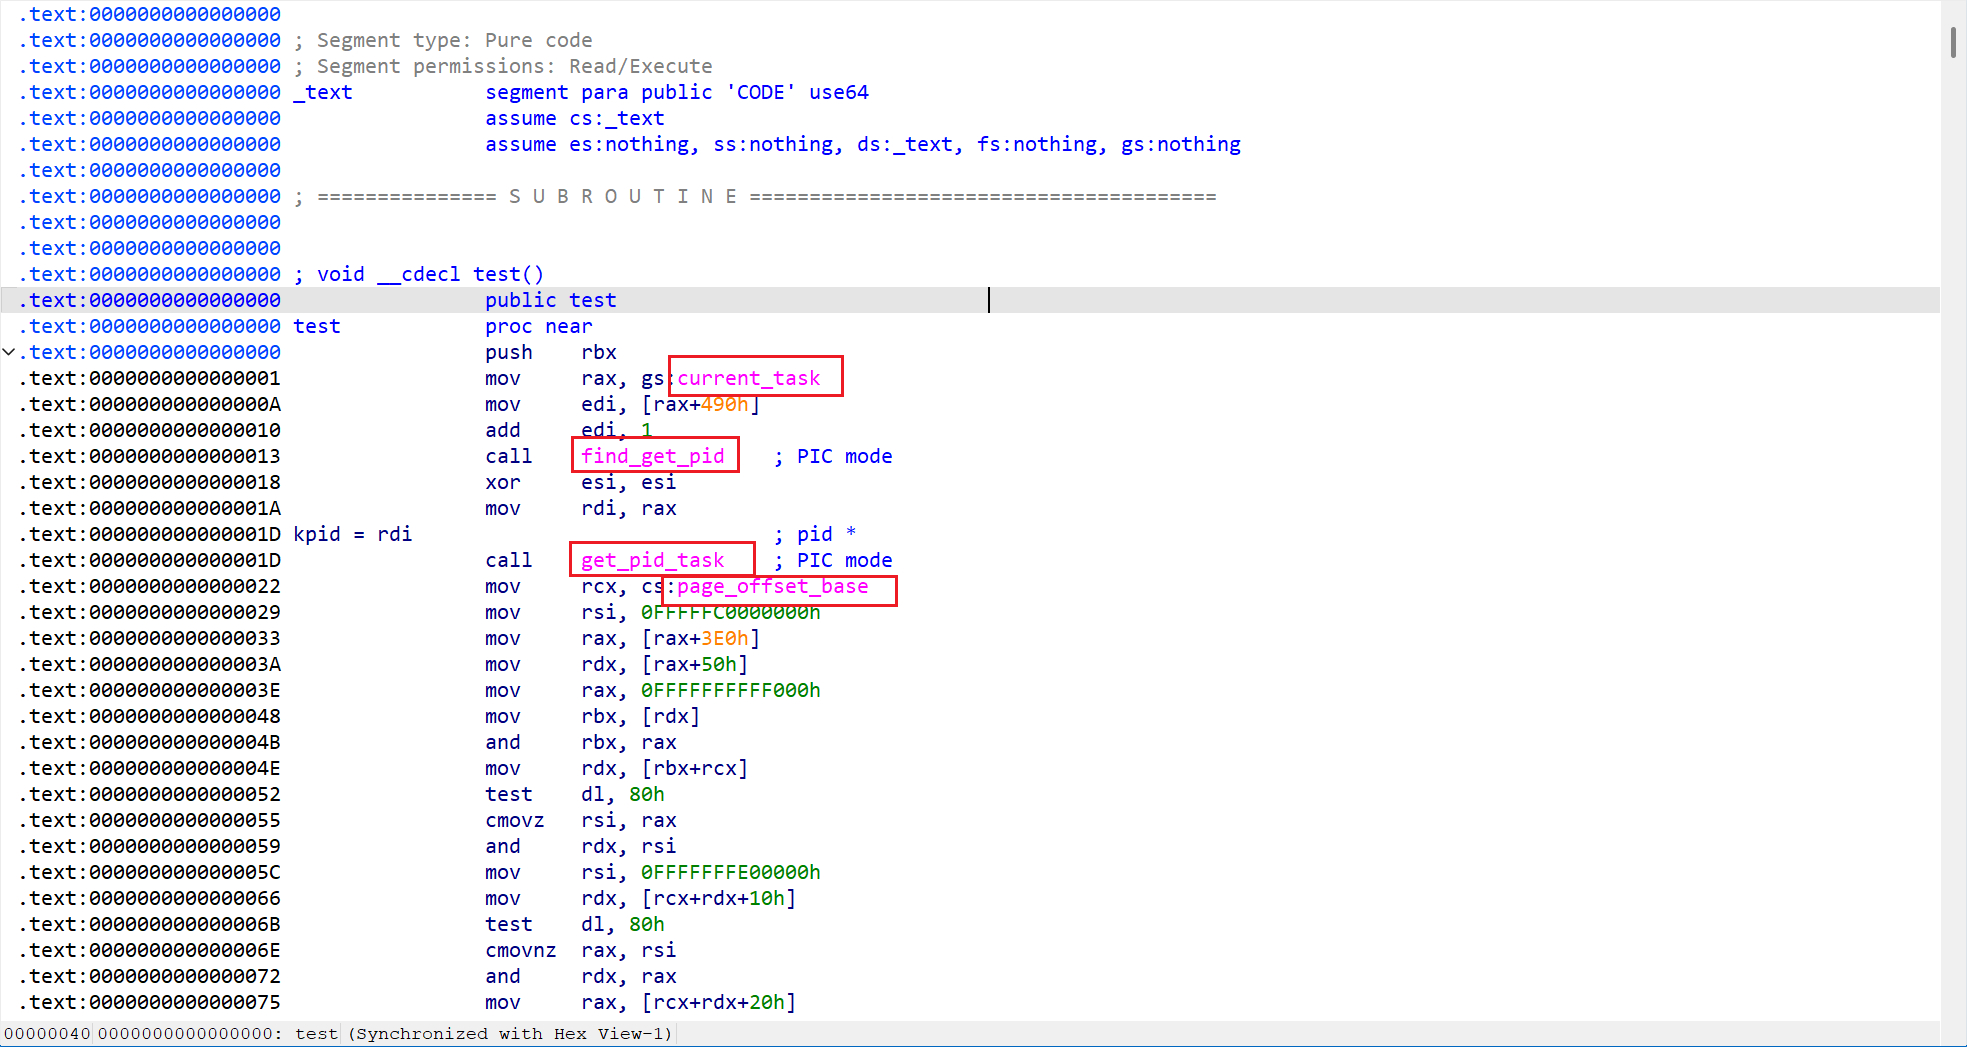Viewport: 1967px width, 1047px height.
Task: Select the test label before proc near
Action: [x=317, y=326]
